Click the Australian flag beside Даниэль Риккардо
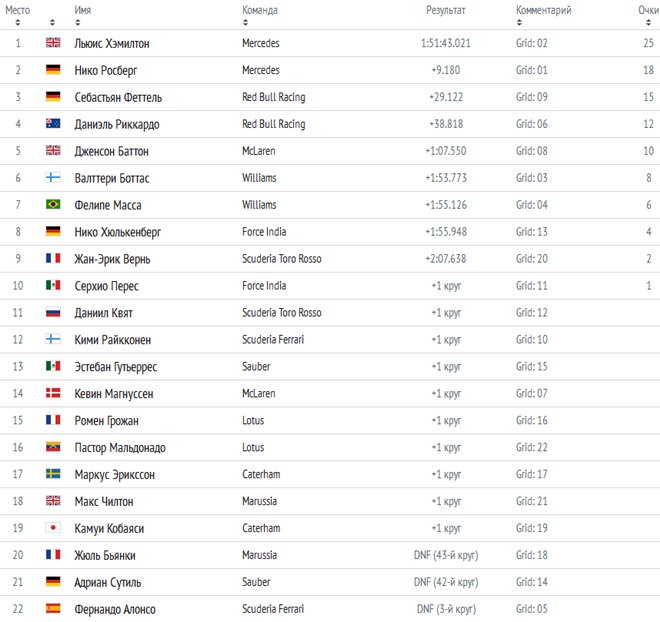Image resolution: width=660 pixels, height=622 pixels. click(x=53, y=123)
